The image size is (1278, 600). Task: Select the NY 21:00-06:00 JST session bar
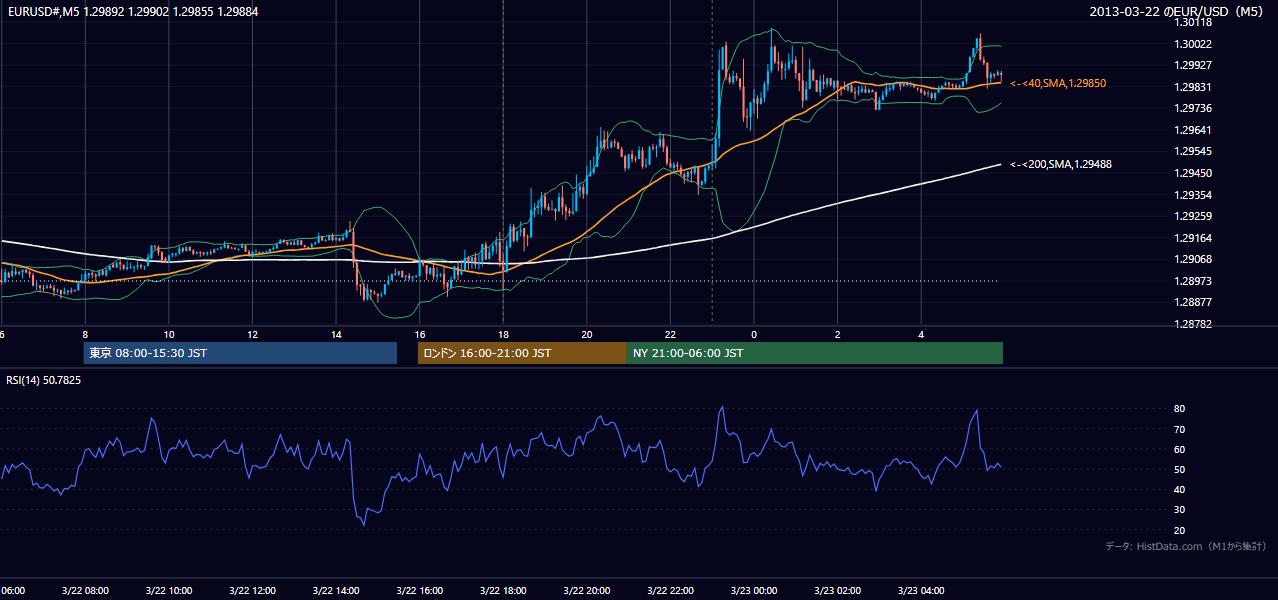(x=815, y=353)
